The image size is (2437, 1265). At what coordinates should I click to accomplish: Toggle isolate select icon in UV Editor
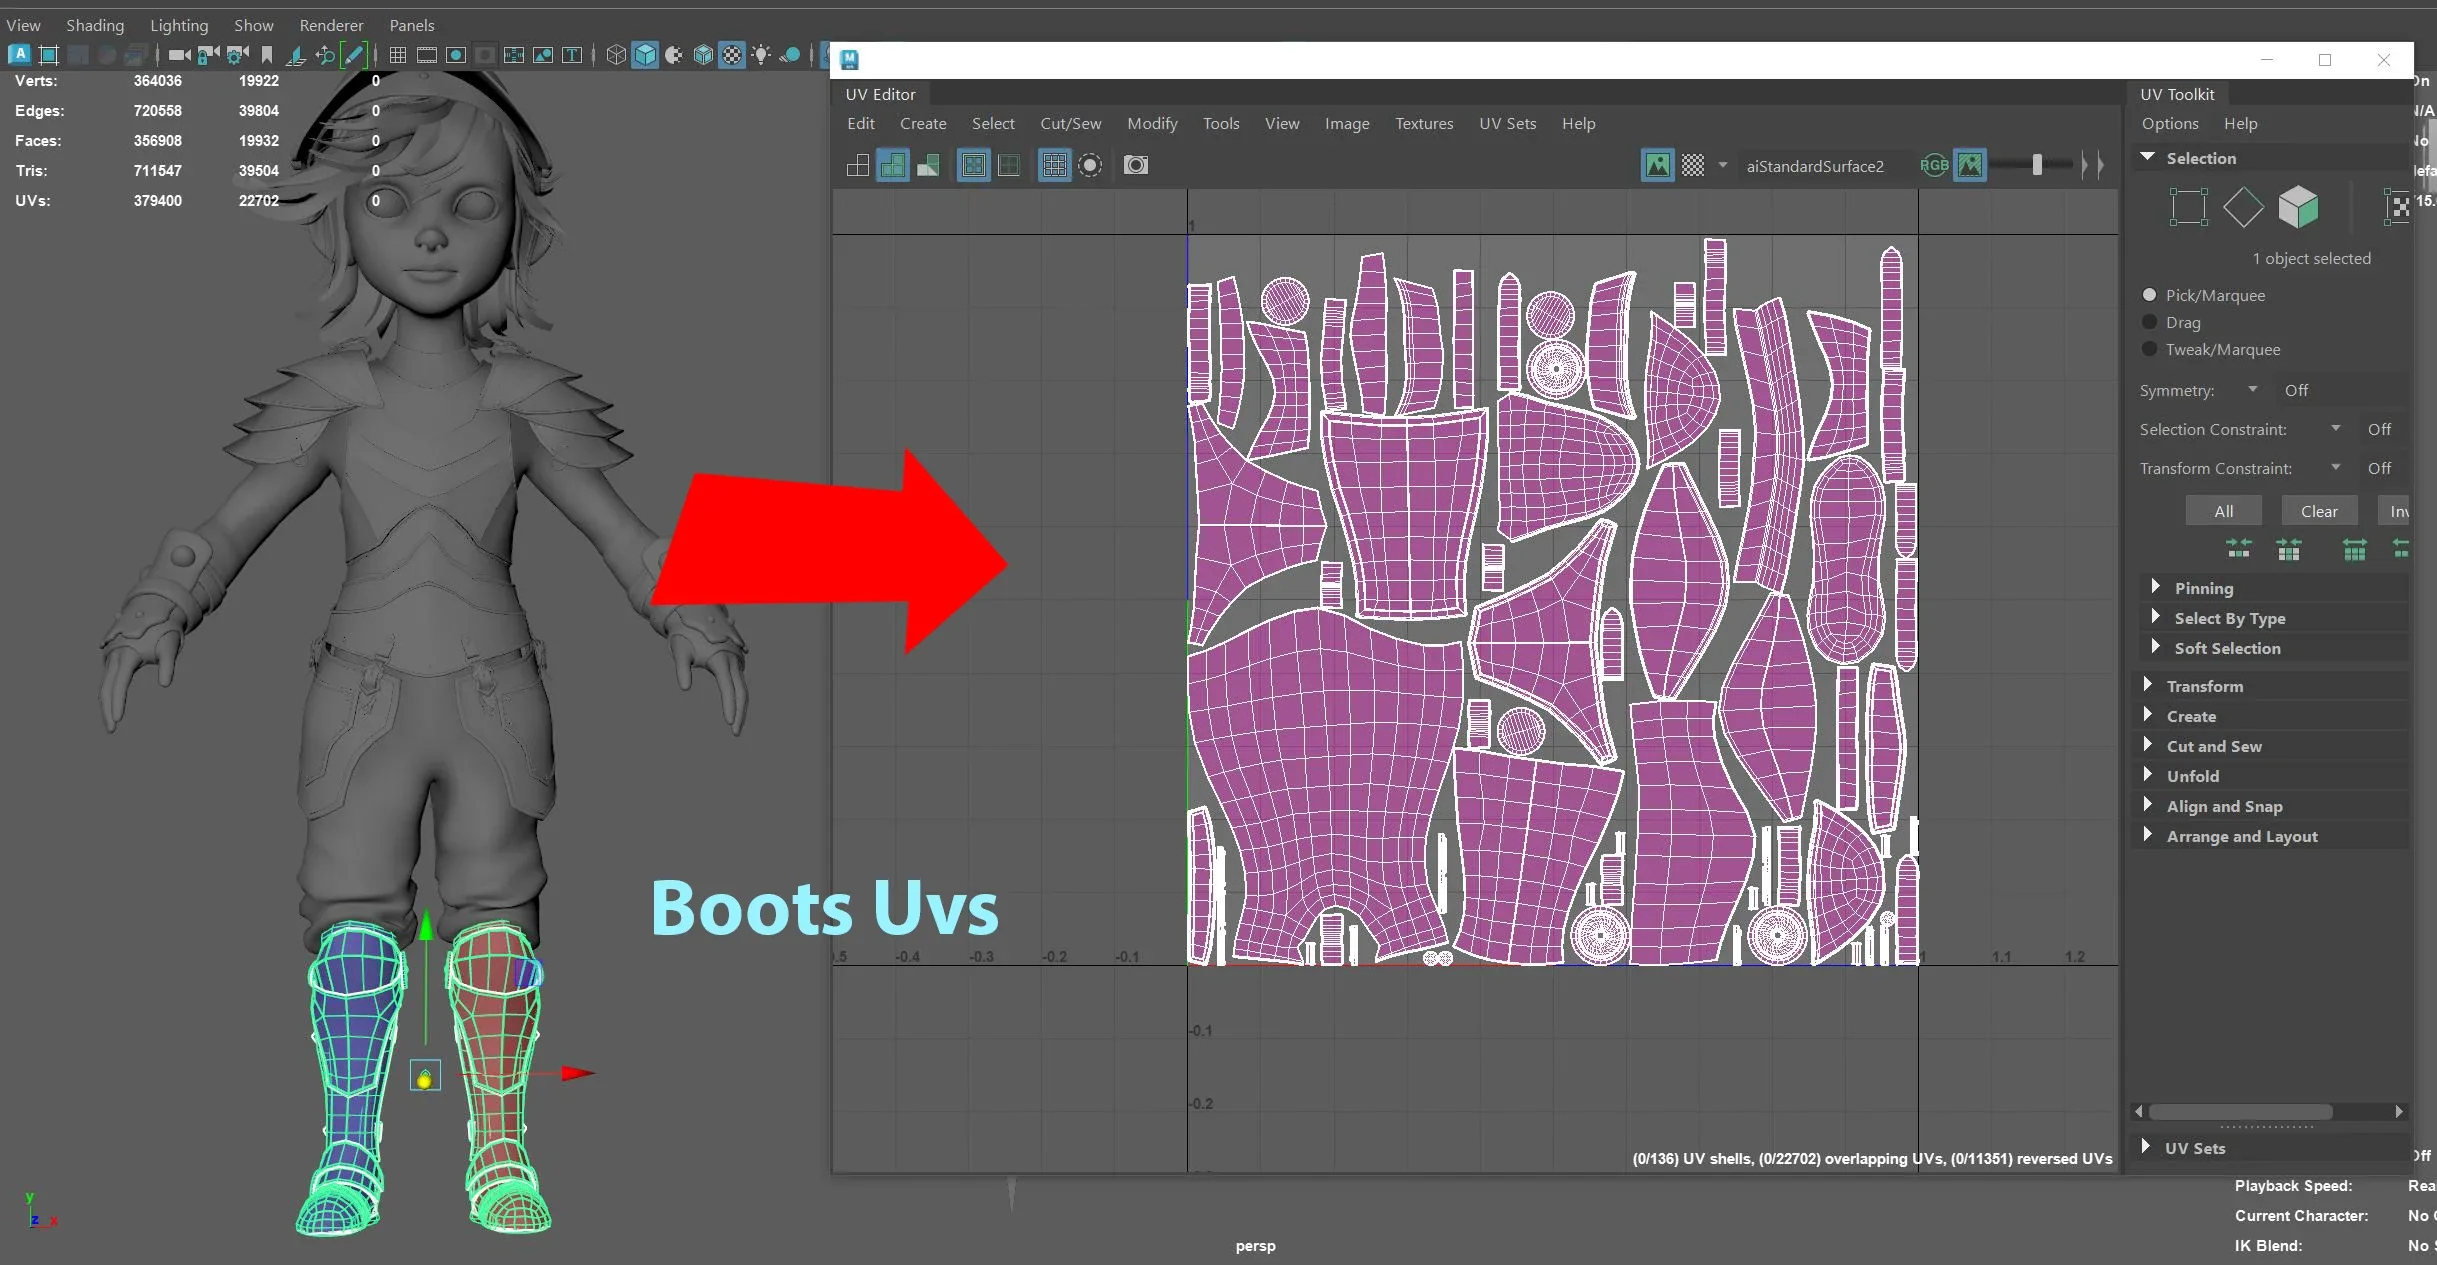tap(1090, 165)
